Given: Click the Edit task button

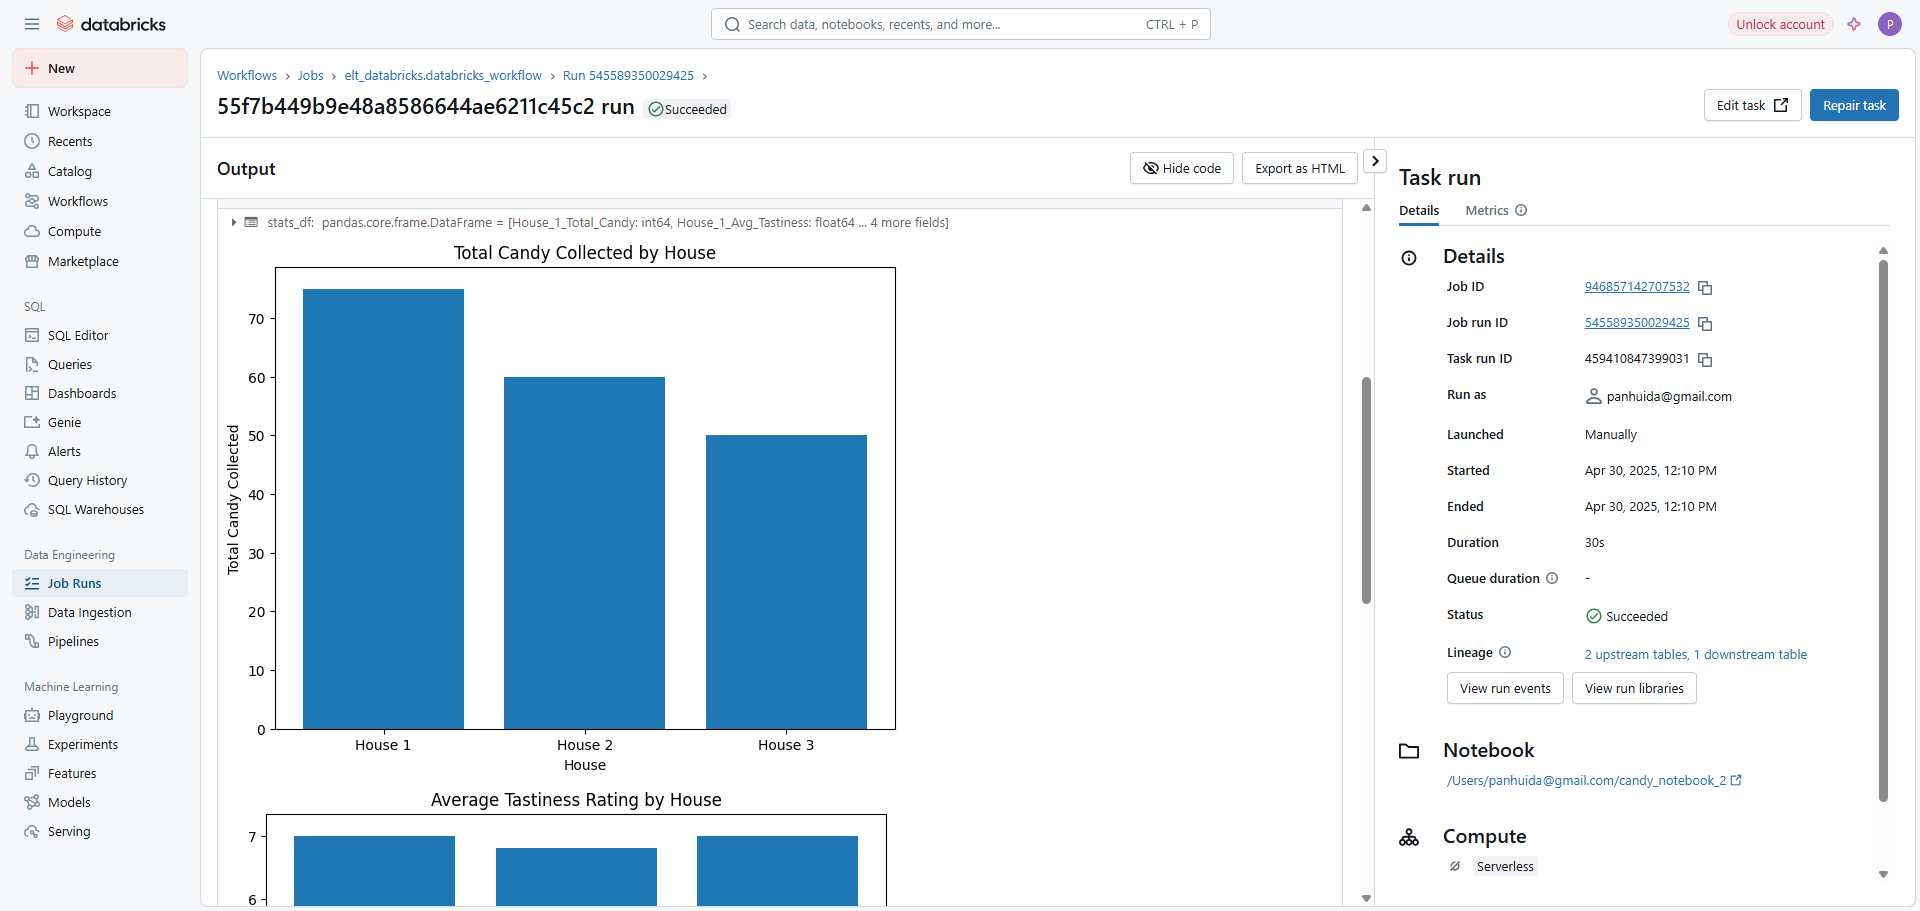Looking at the screenshot, I should point(1752,105).
